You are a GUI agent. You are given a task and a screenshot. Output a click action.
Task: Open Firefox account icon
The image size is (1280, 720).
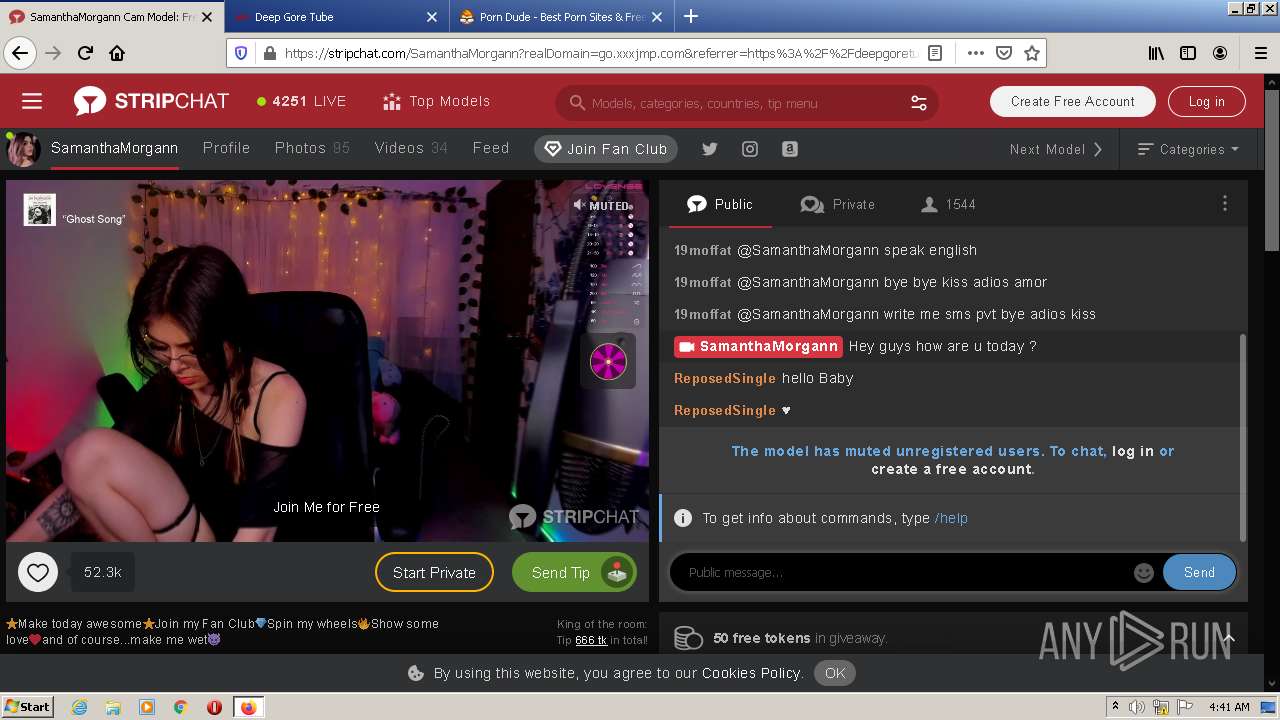1220,53
